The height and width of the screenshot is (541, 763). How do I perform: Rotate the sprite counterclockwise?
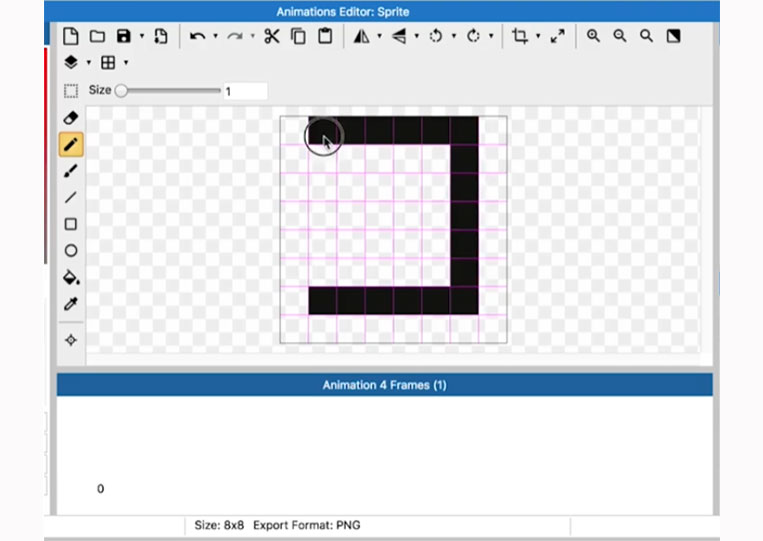[436, 36]
